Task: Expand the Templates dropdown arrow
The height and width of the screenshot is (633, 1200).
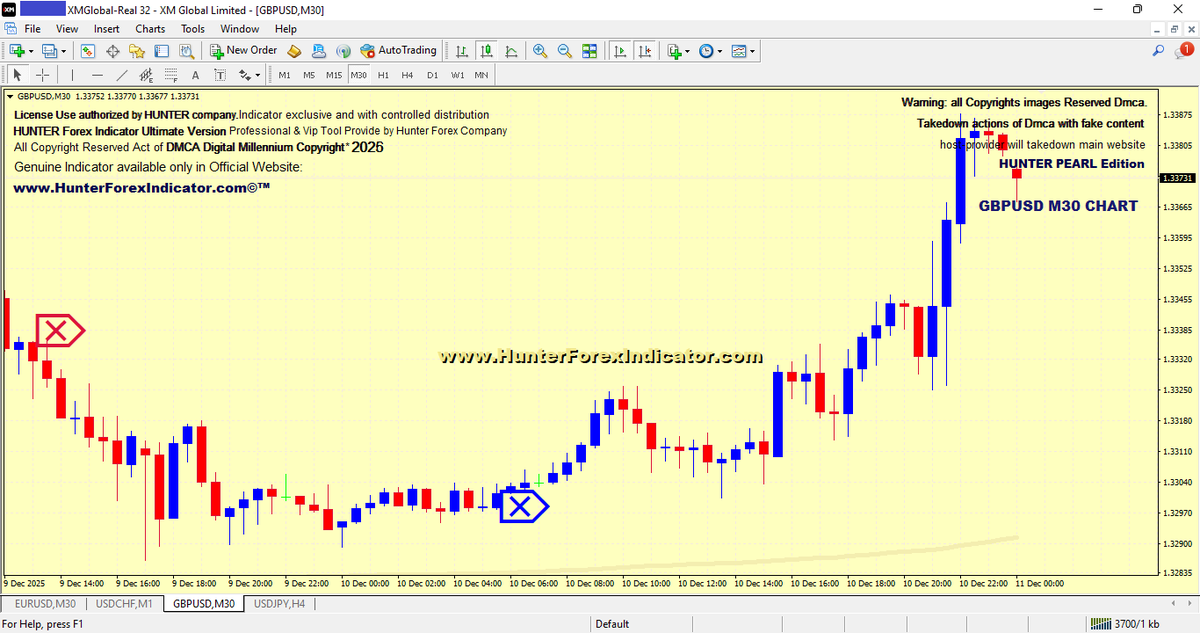Action: tap(752, 51)
